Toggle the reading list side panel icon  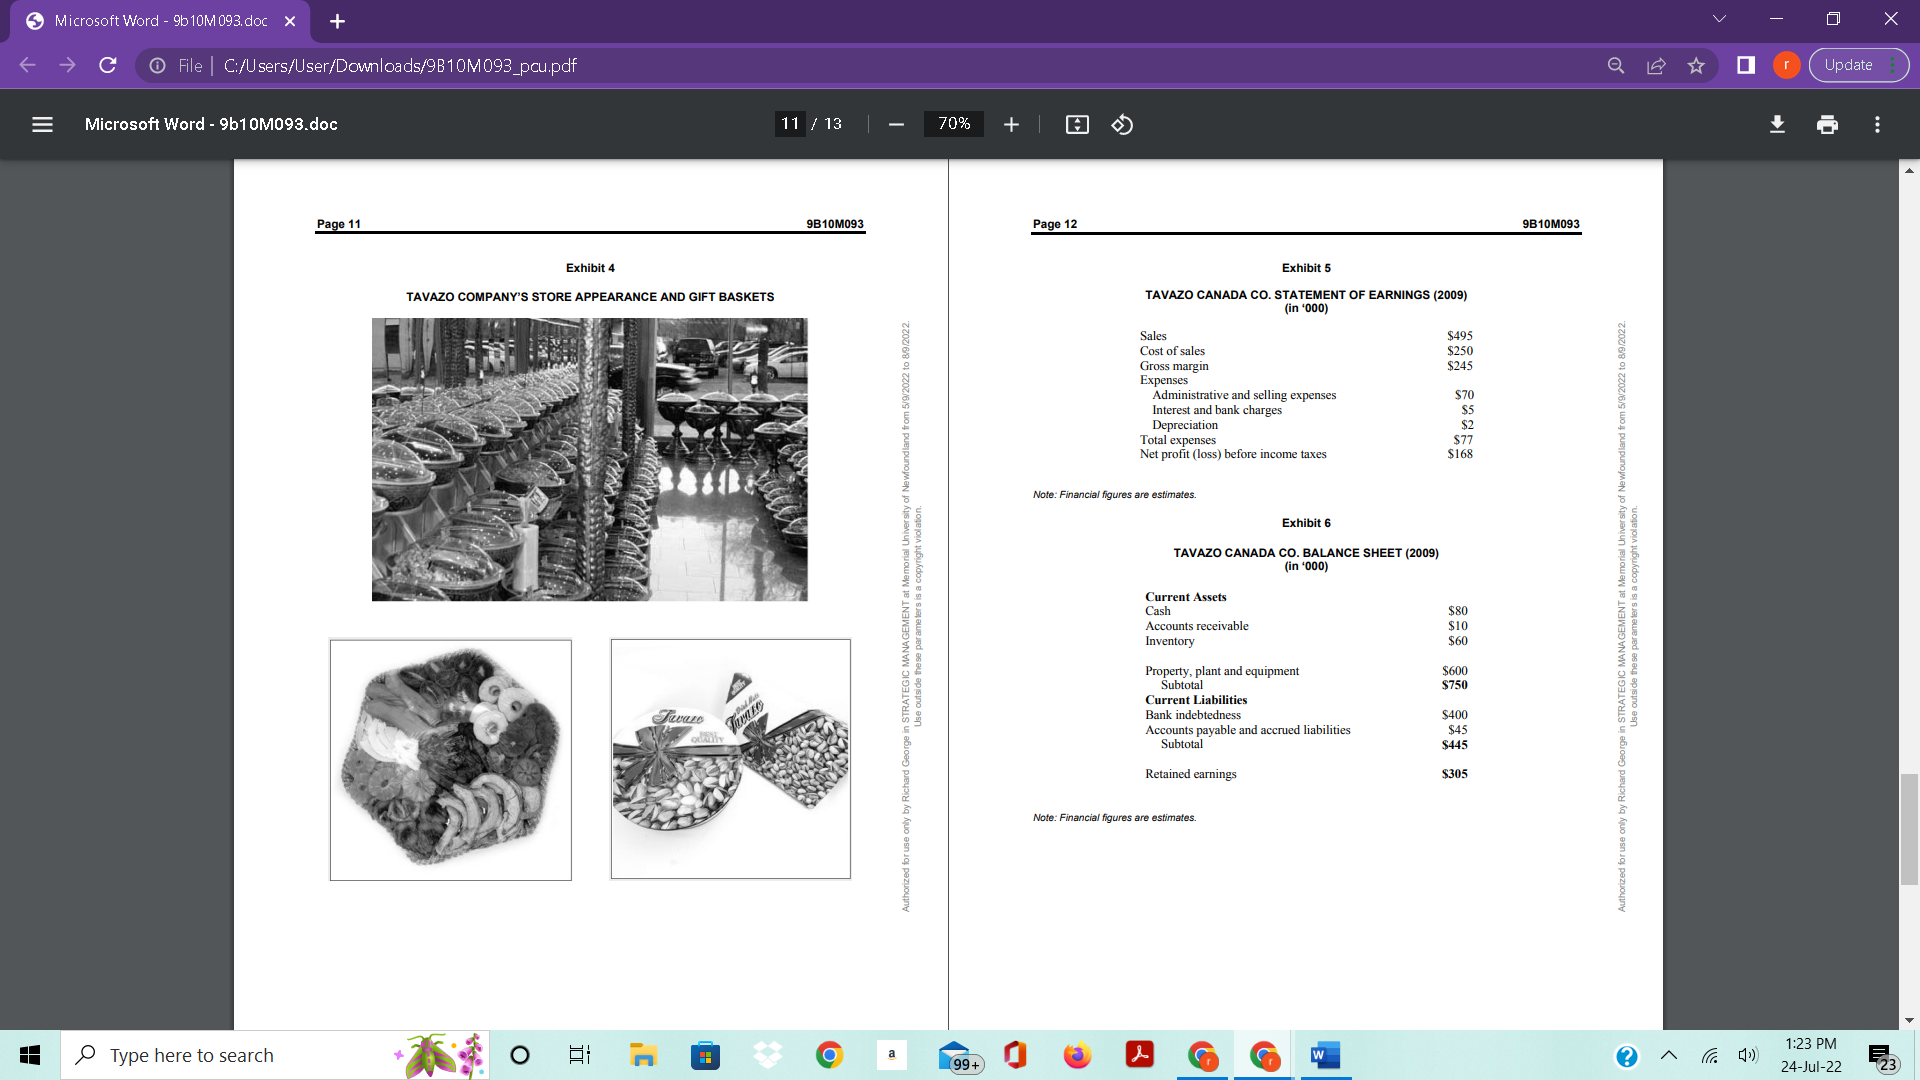coord(1746,65)
